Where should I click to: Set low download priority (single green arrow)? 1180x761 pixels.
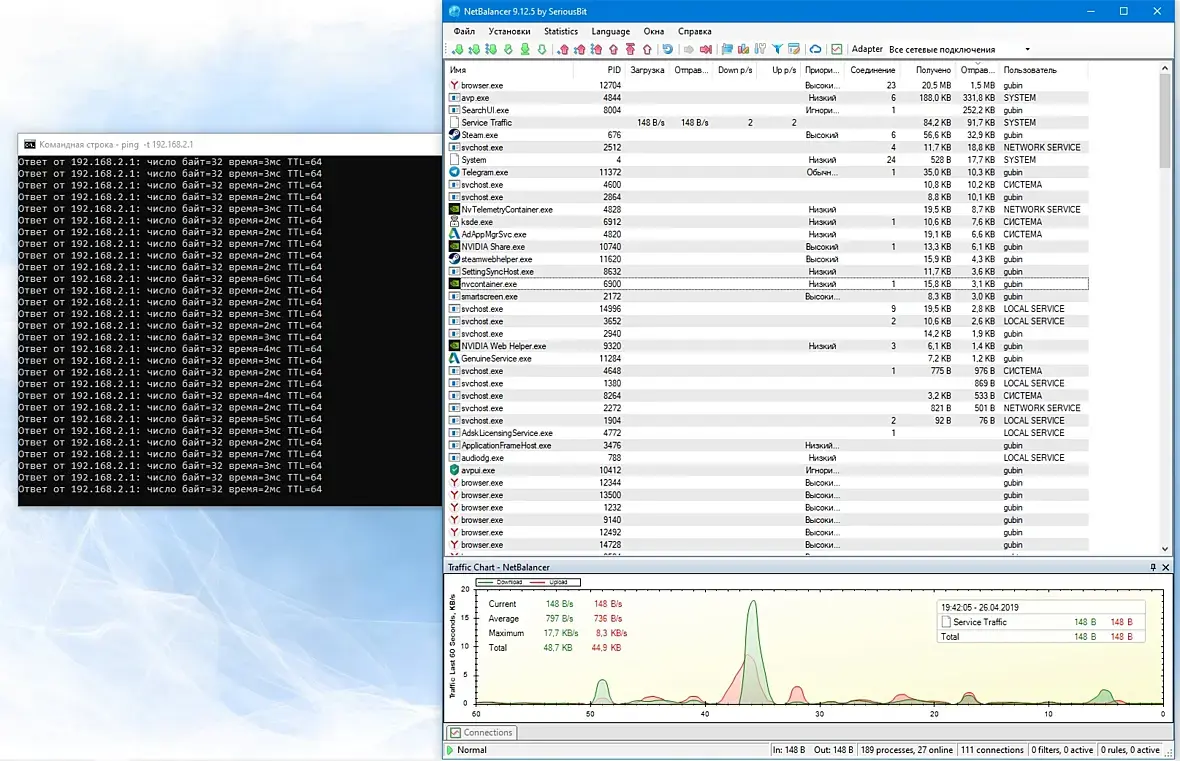click(458, 50)
